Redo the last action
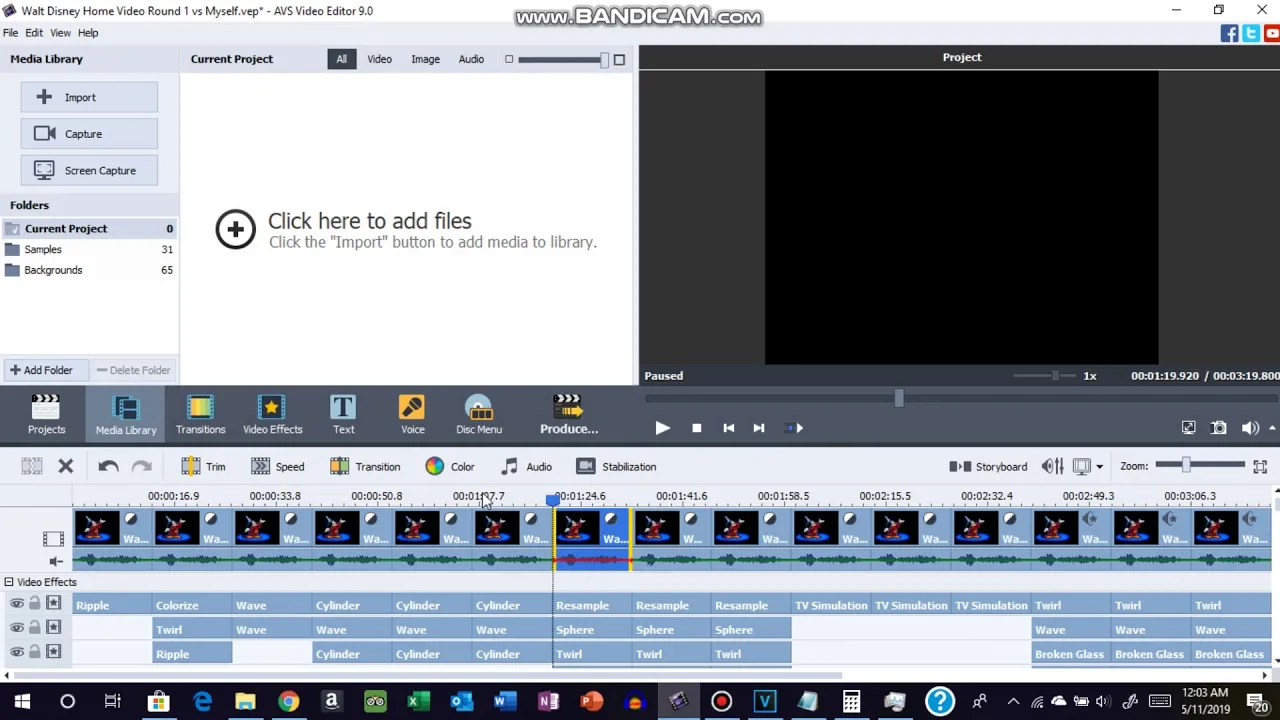 click(x=142, y=466)
